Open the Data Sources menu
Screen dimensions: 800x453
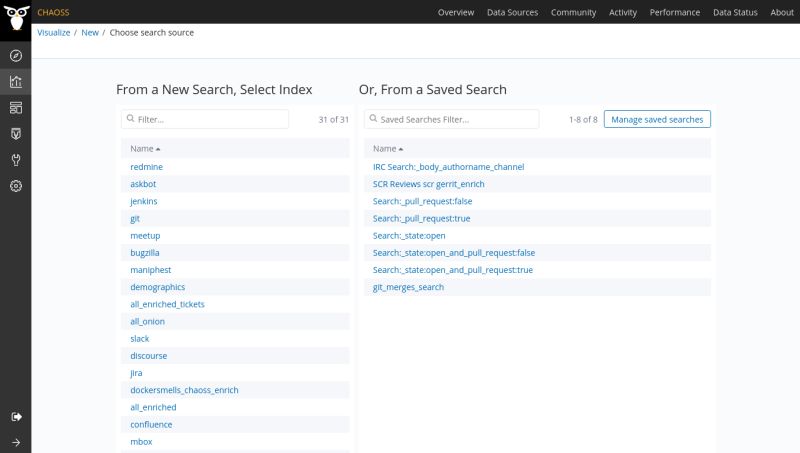tap(512, 12)
